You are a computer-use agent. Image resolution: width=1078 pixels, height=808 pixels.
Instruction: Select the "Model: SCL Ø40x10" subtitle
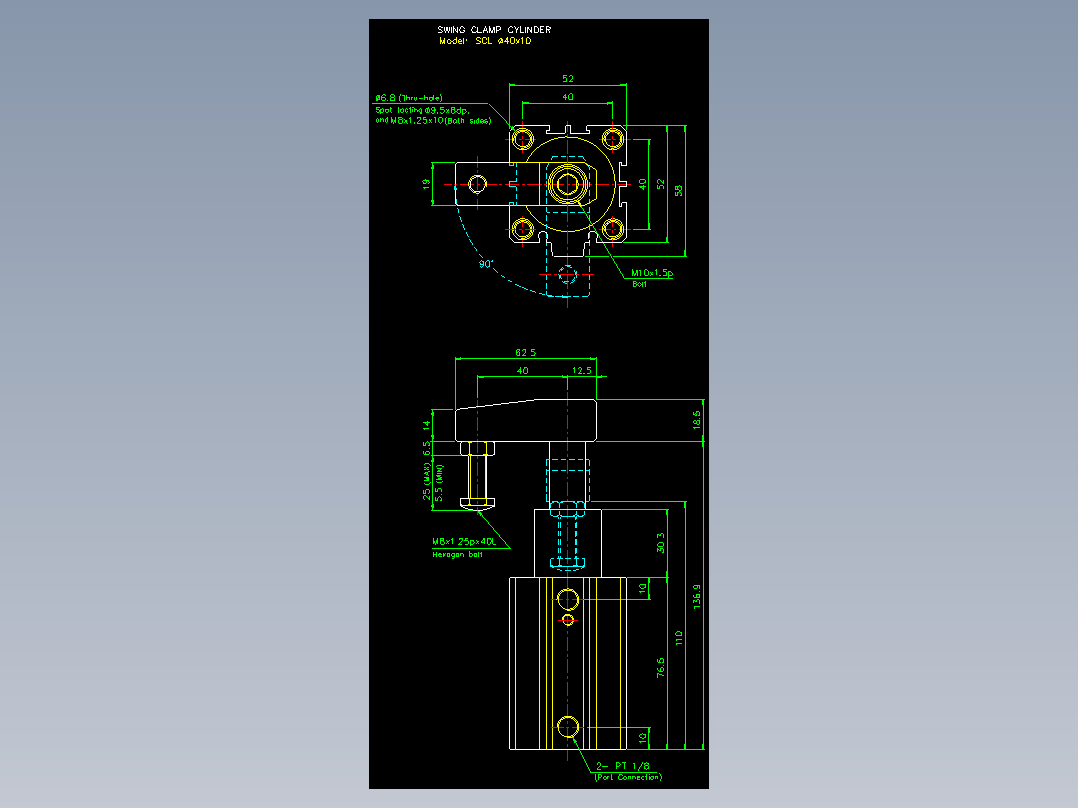coord(485,41)
